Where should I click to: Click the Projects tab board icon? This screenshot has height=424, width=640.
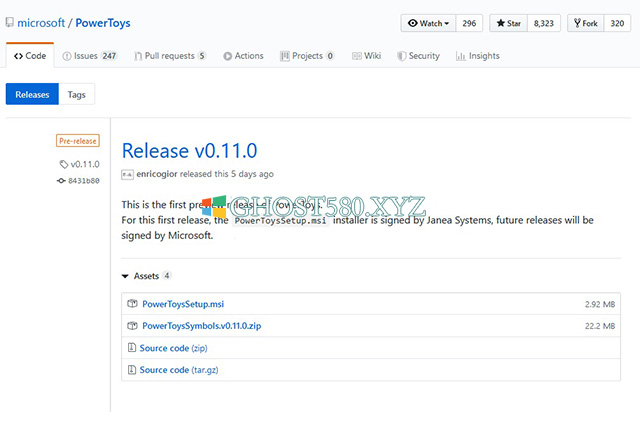coord(284,56)
